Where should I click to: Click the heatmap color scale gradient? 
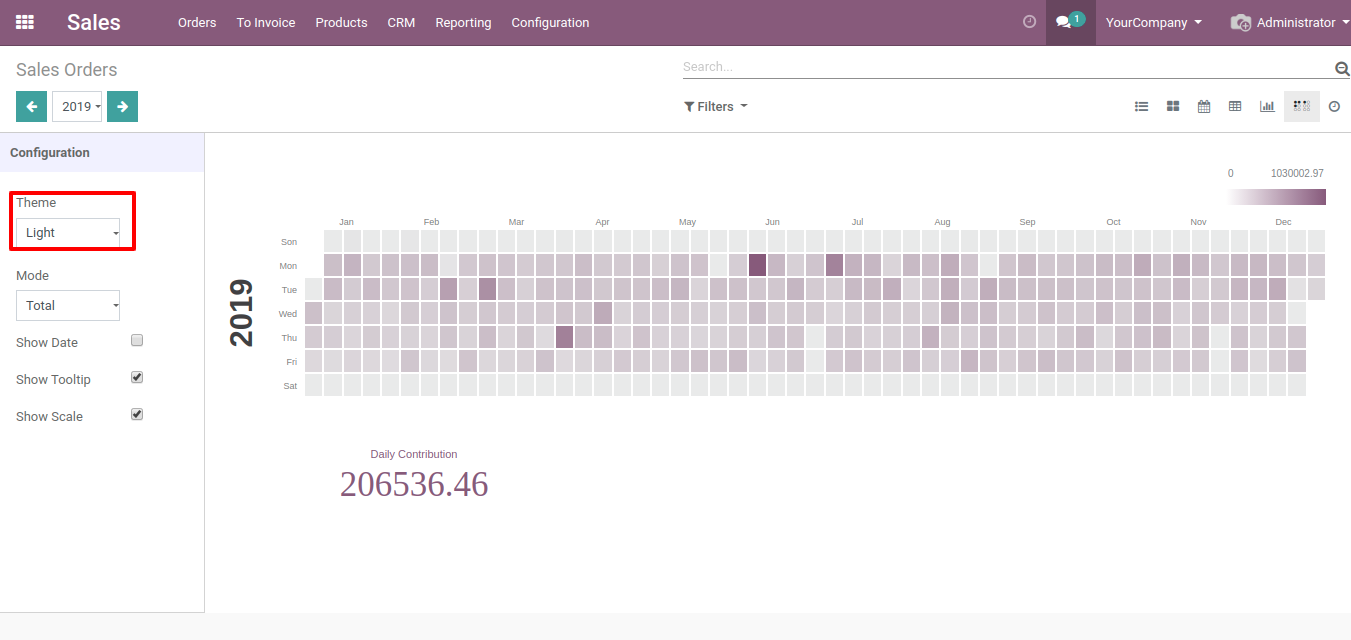tap(1276, 197)
